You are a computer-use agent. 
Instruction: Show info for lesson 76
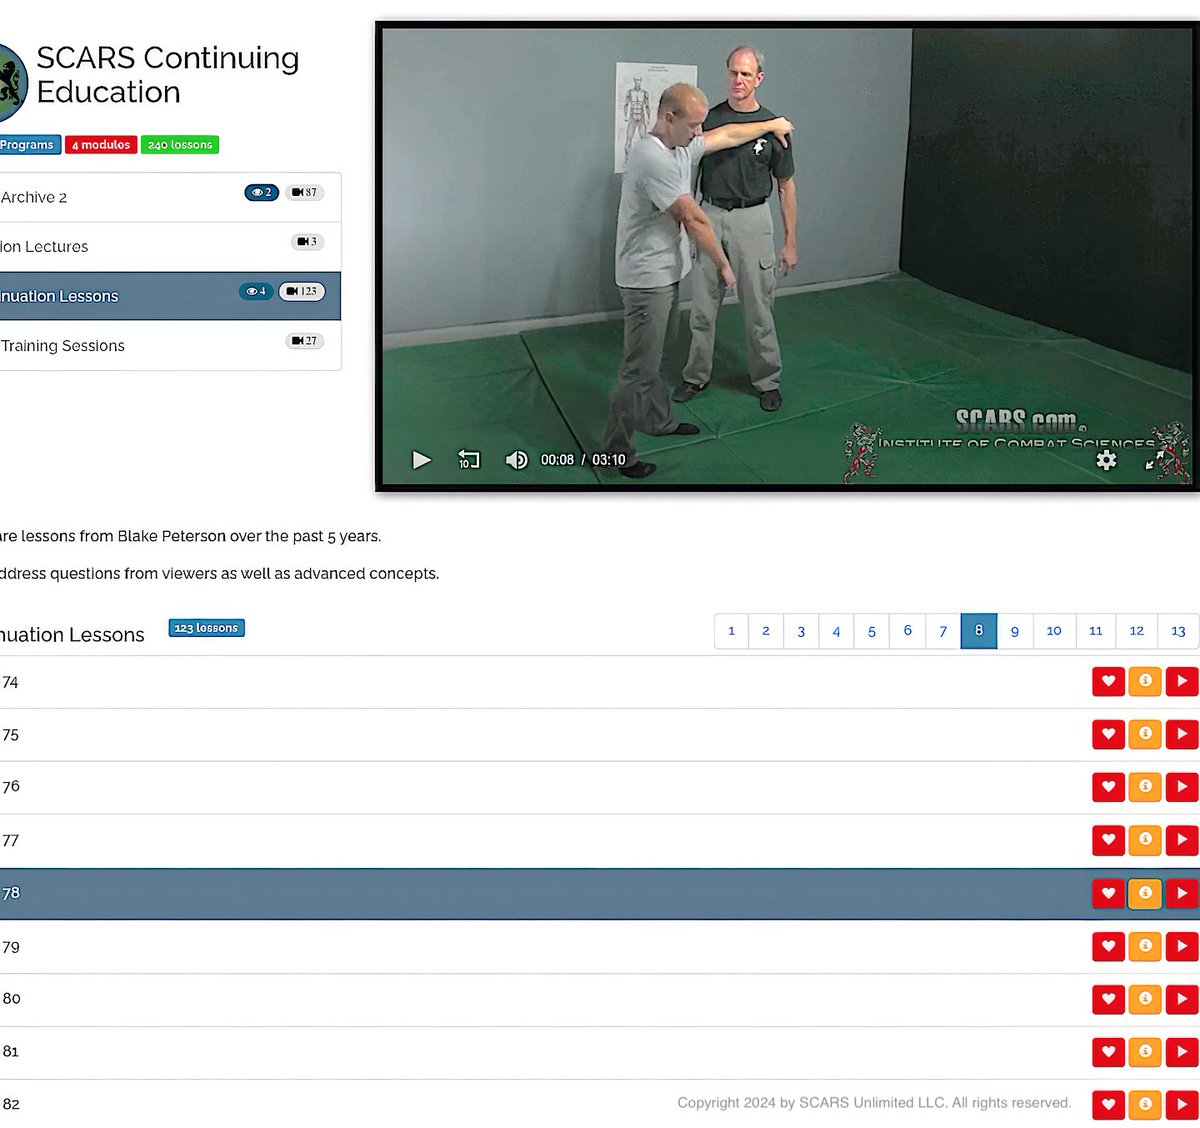pos(1145,787)
